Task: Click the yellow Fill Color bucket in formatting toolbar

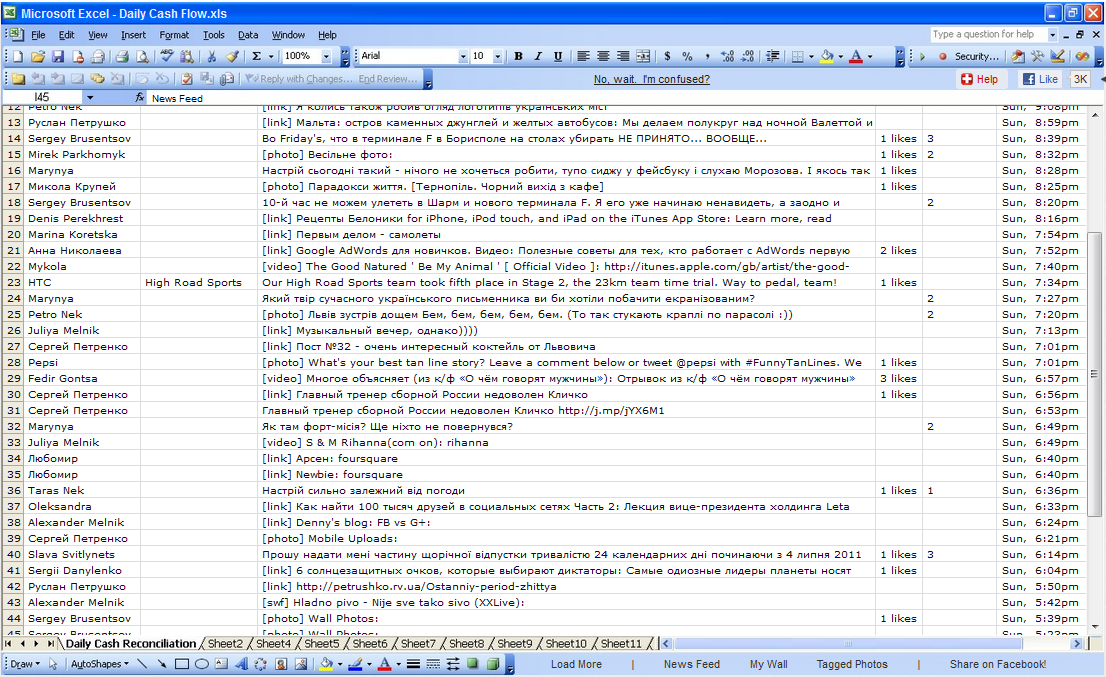Action: point(827,56)
